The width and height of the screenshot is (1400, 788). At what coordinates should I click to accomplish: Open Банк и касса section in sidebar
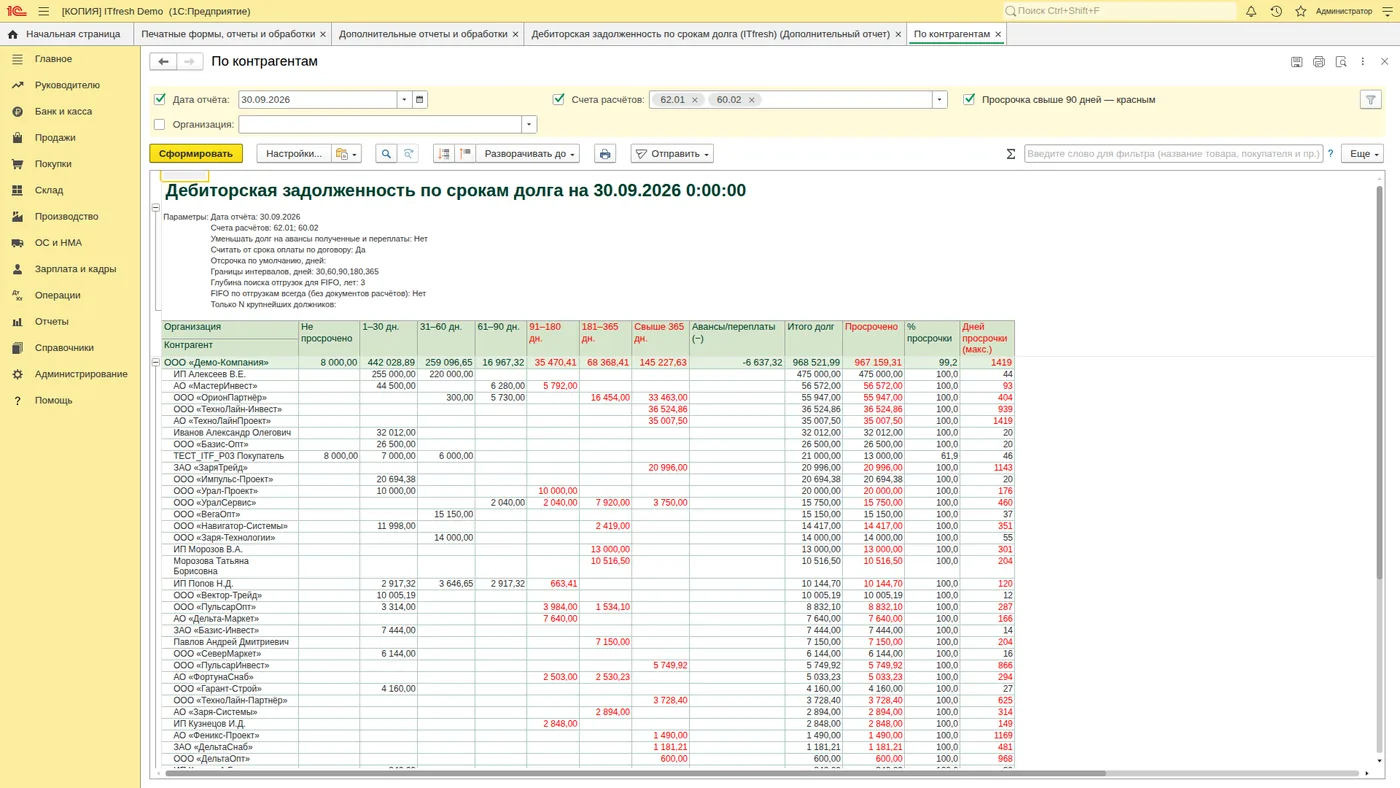63,111
